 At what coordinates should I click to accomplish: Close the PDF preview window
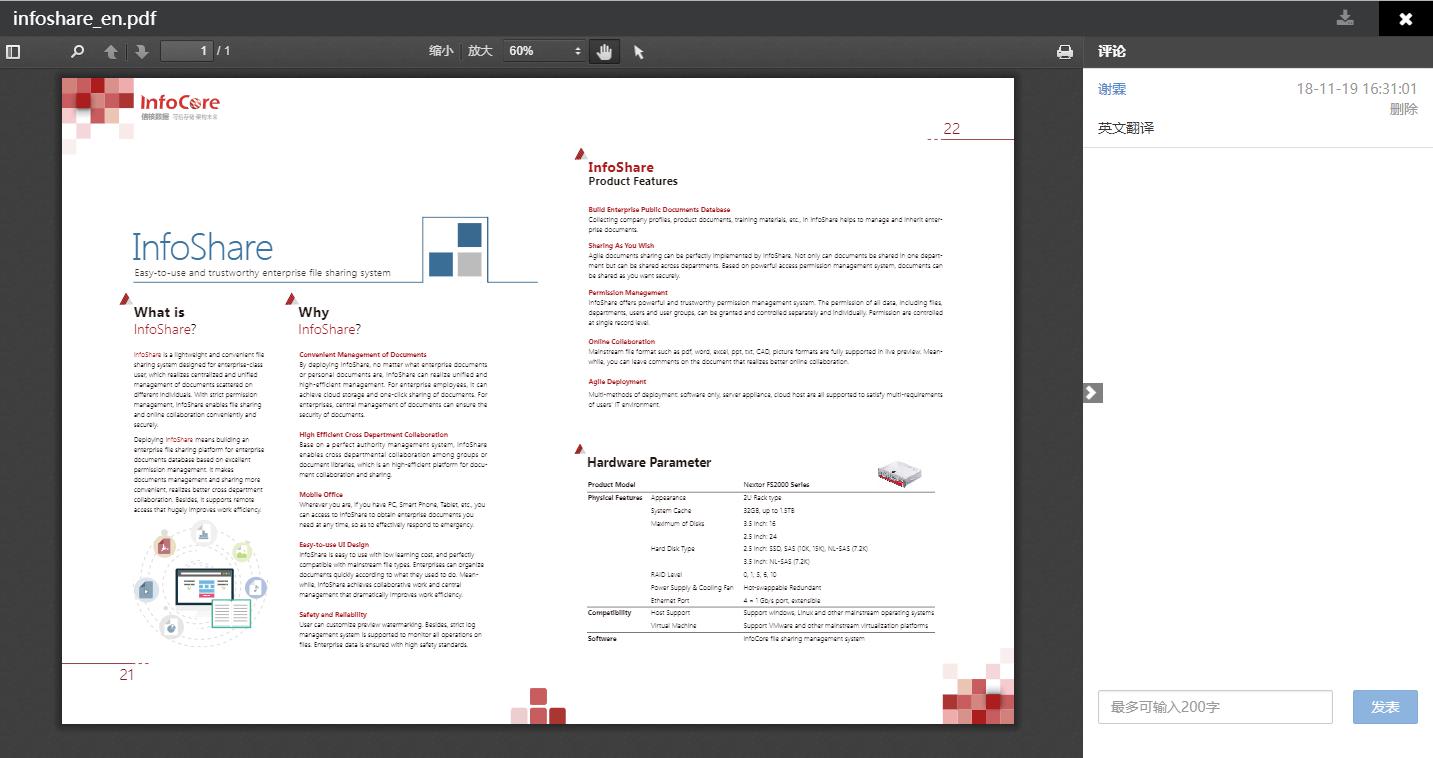coord(1406,18)
